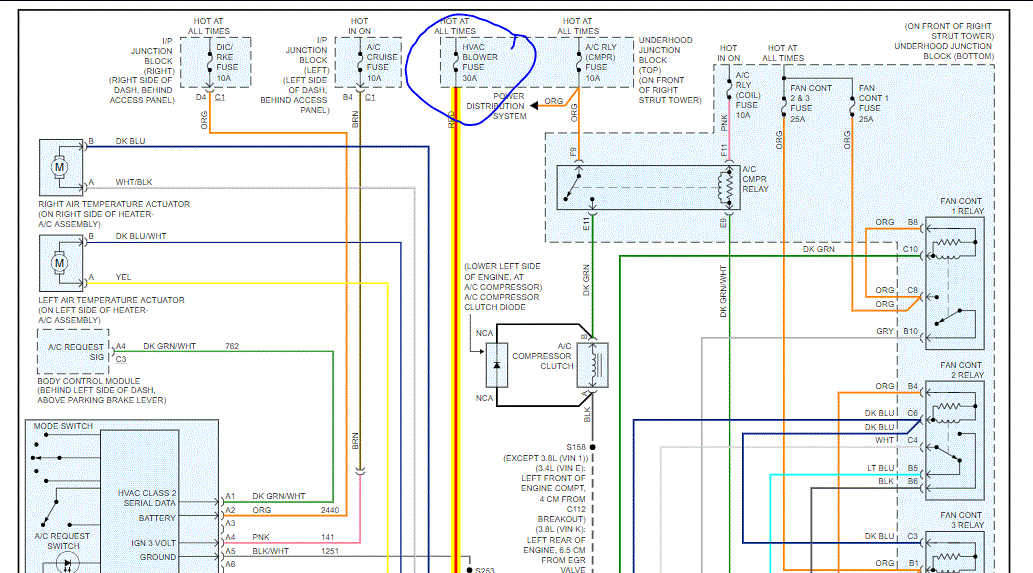The width and height of the screenshot is (1033, 573).
Task: Select the 'S158' splice label
Action: coord(576,447)
